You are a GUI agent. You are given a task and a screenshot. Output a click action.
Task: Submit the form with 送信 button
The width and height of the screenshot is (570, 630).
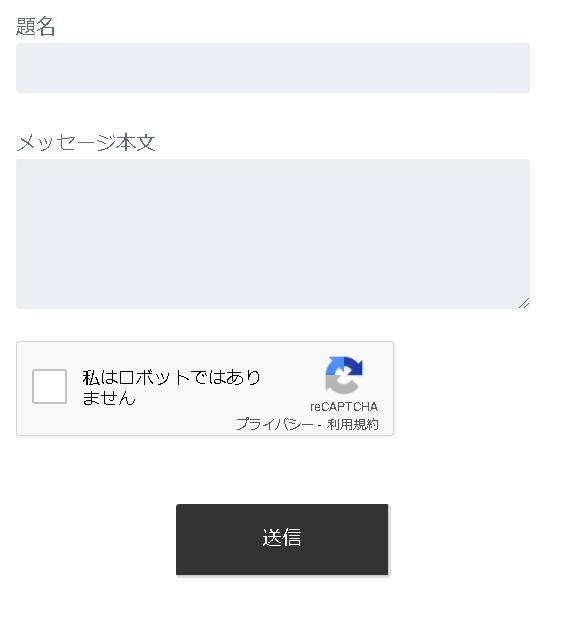click(x=282, y=540)
